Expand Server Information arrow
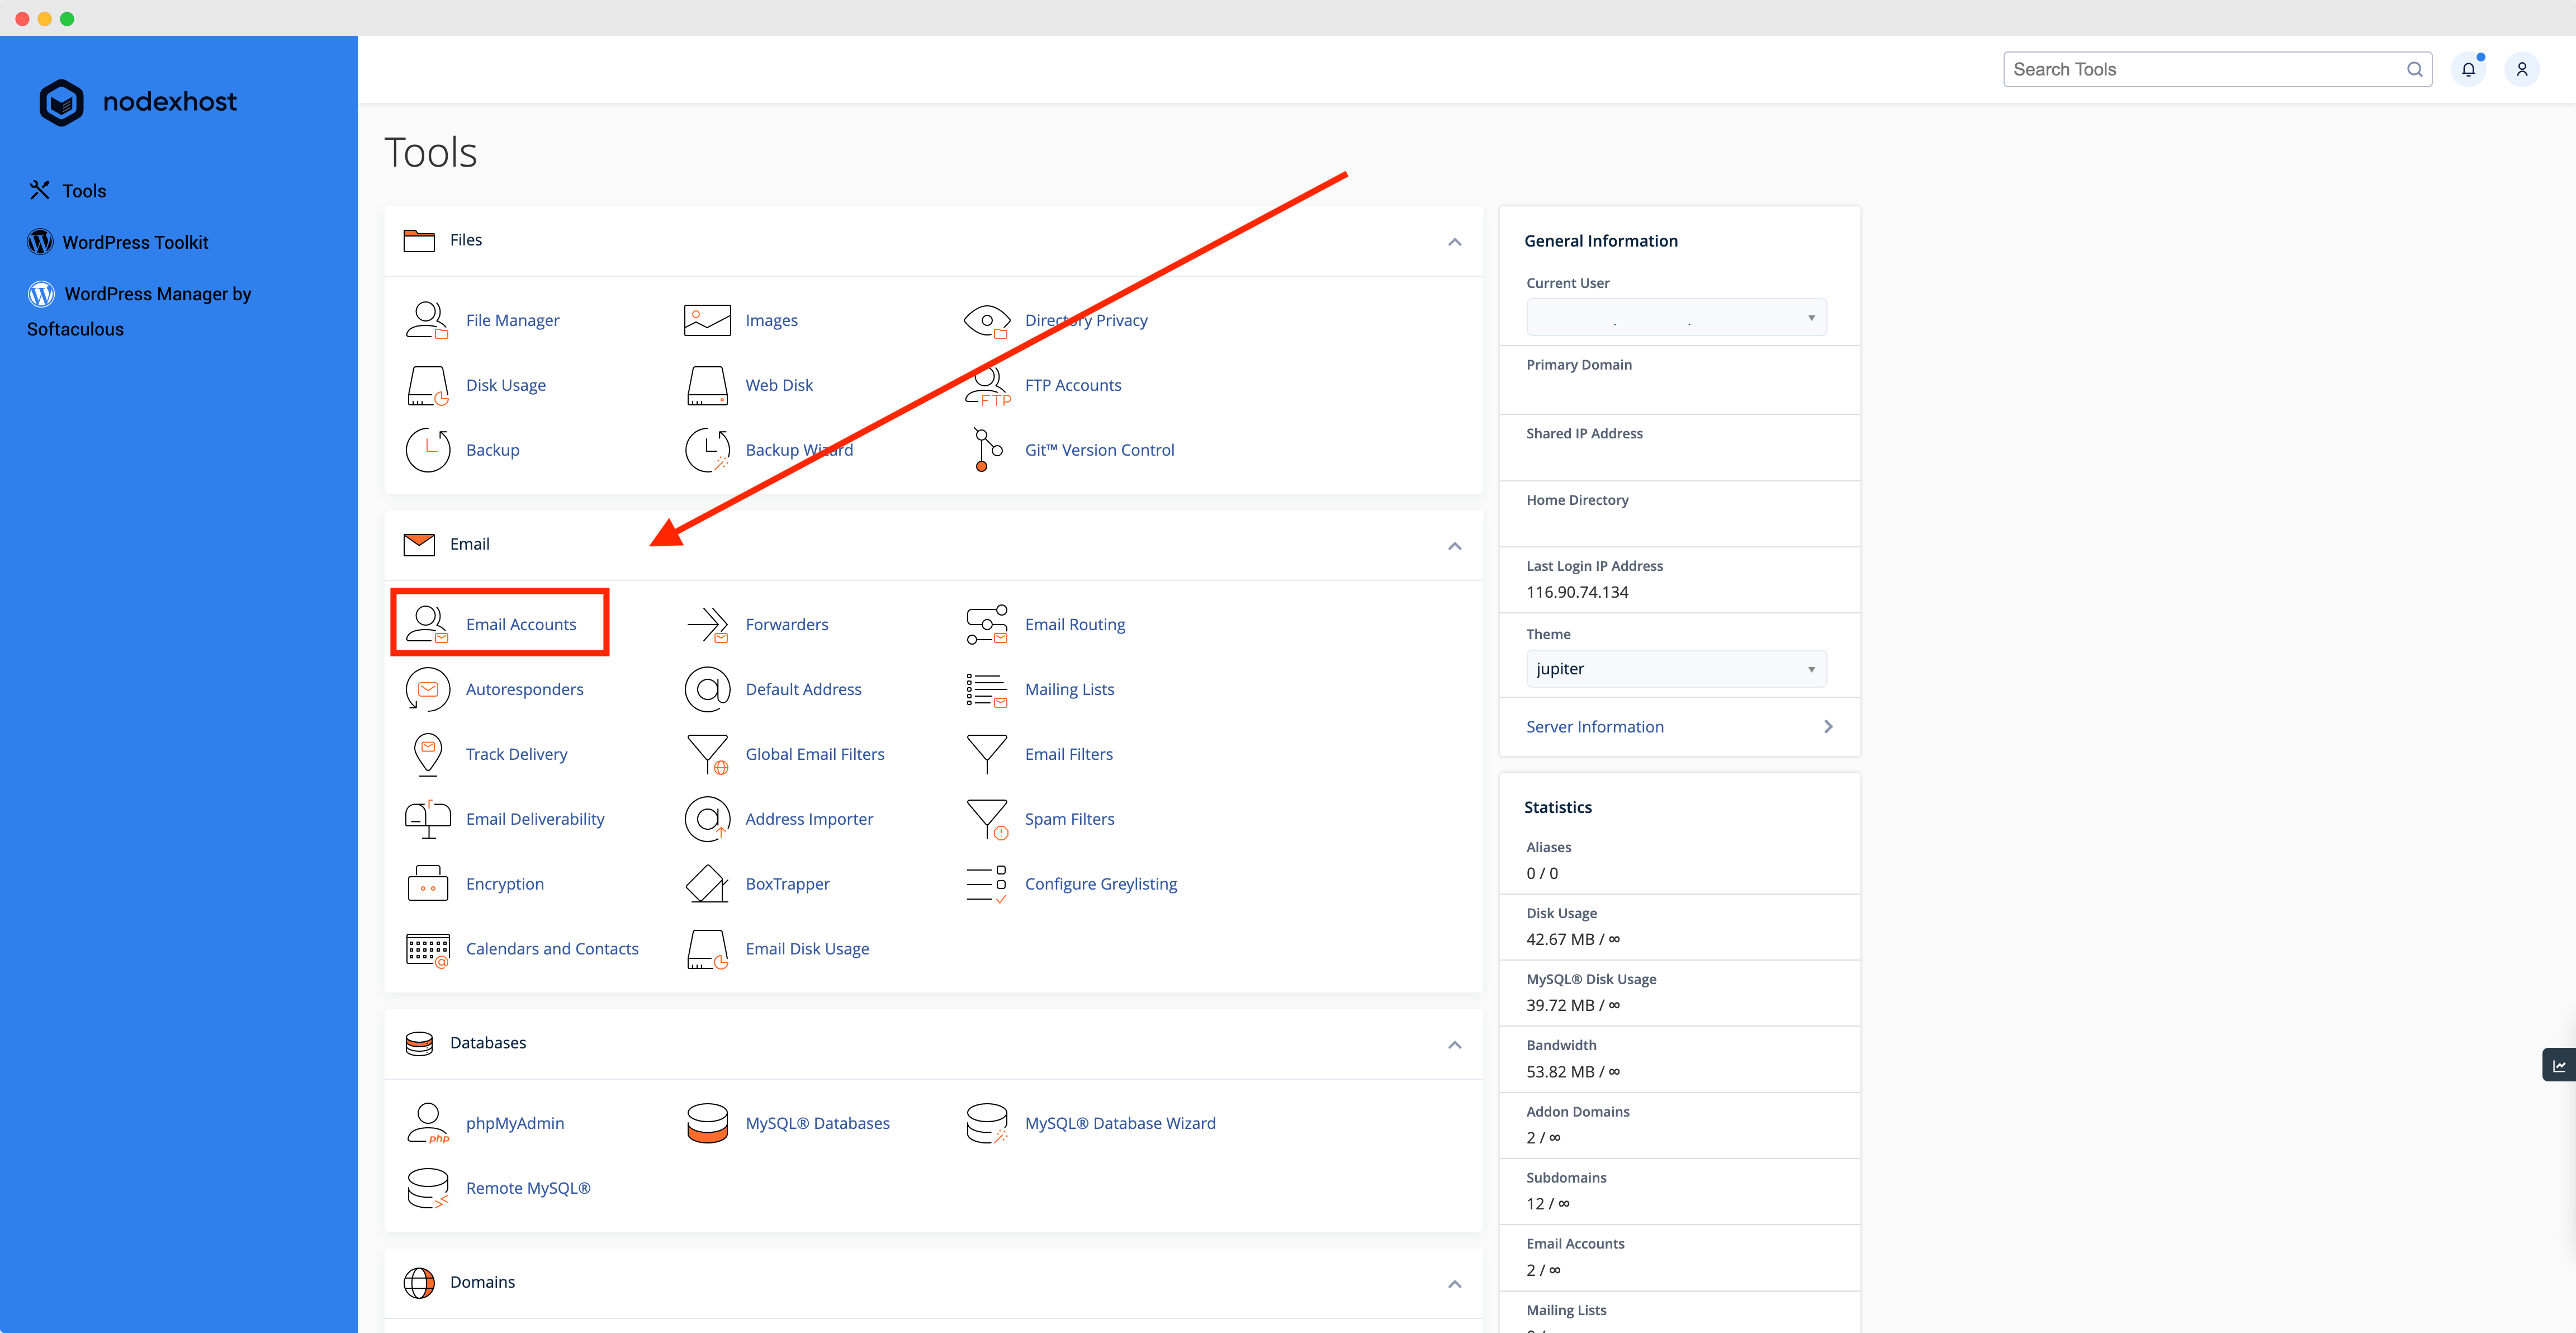 pyautogui.click(x=1828, y=727)
